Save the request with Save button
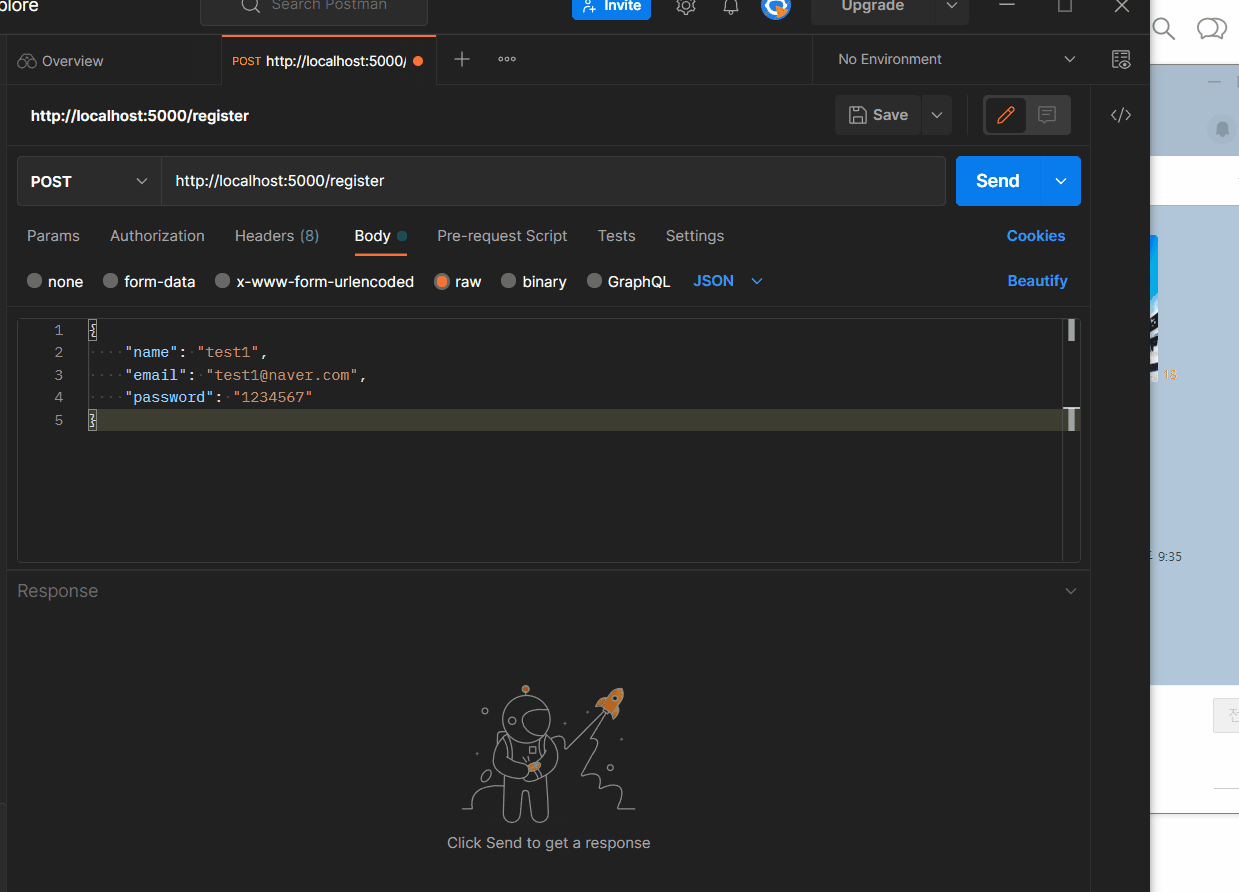 (x=878, y=115)
